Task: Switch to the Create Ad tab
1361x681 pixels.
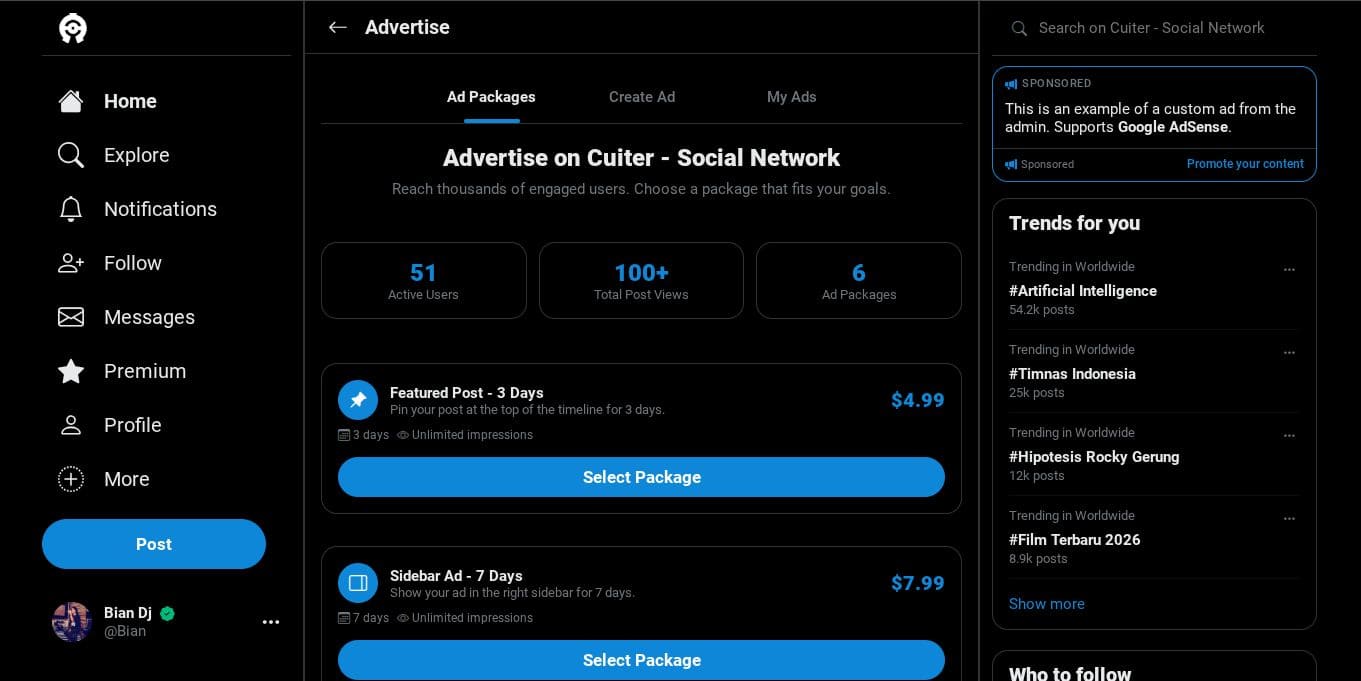Action: pos(642,97)
